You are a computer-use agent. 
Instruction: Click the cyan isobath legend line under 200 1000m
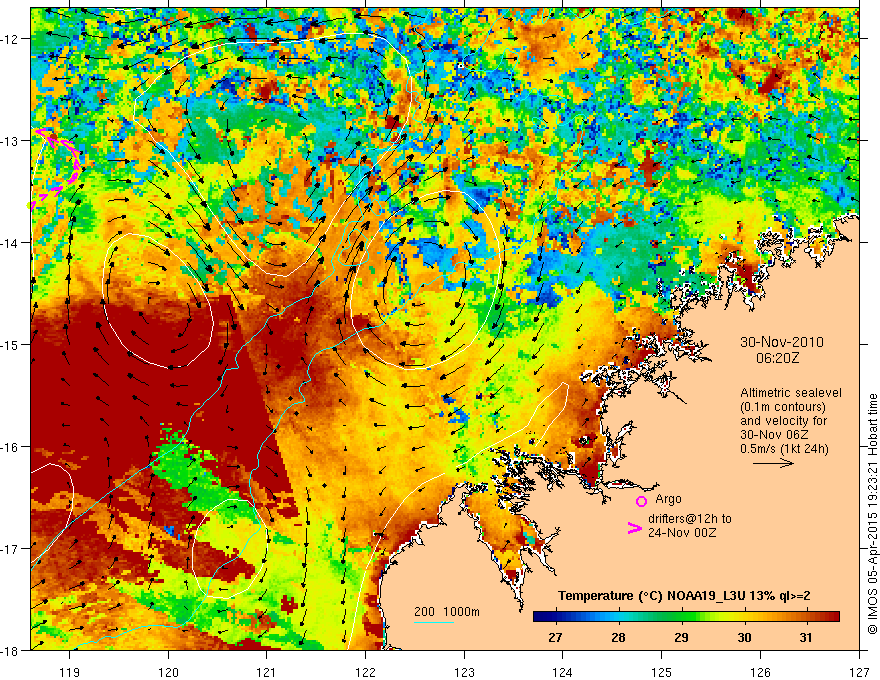click(x=434, y=623)
